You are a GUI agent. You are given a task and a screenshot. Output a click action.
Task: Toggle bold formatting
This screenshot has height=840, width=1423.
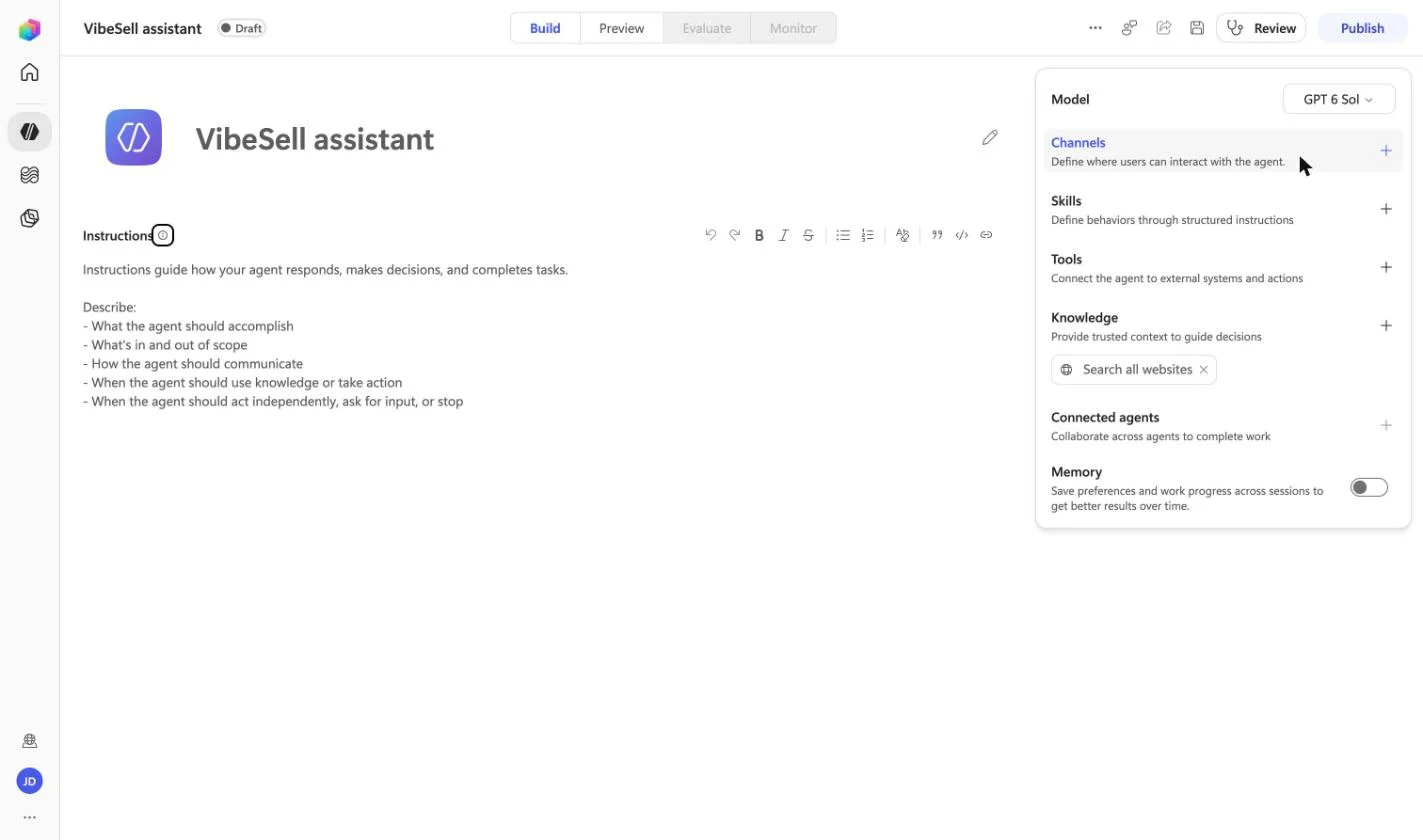pos(759,235)
